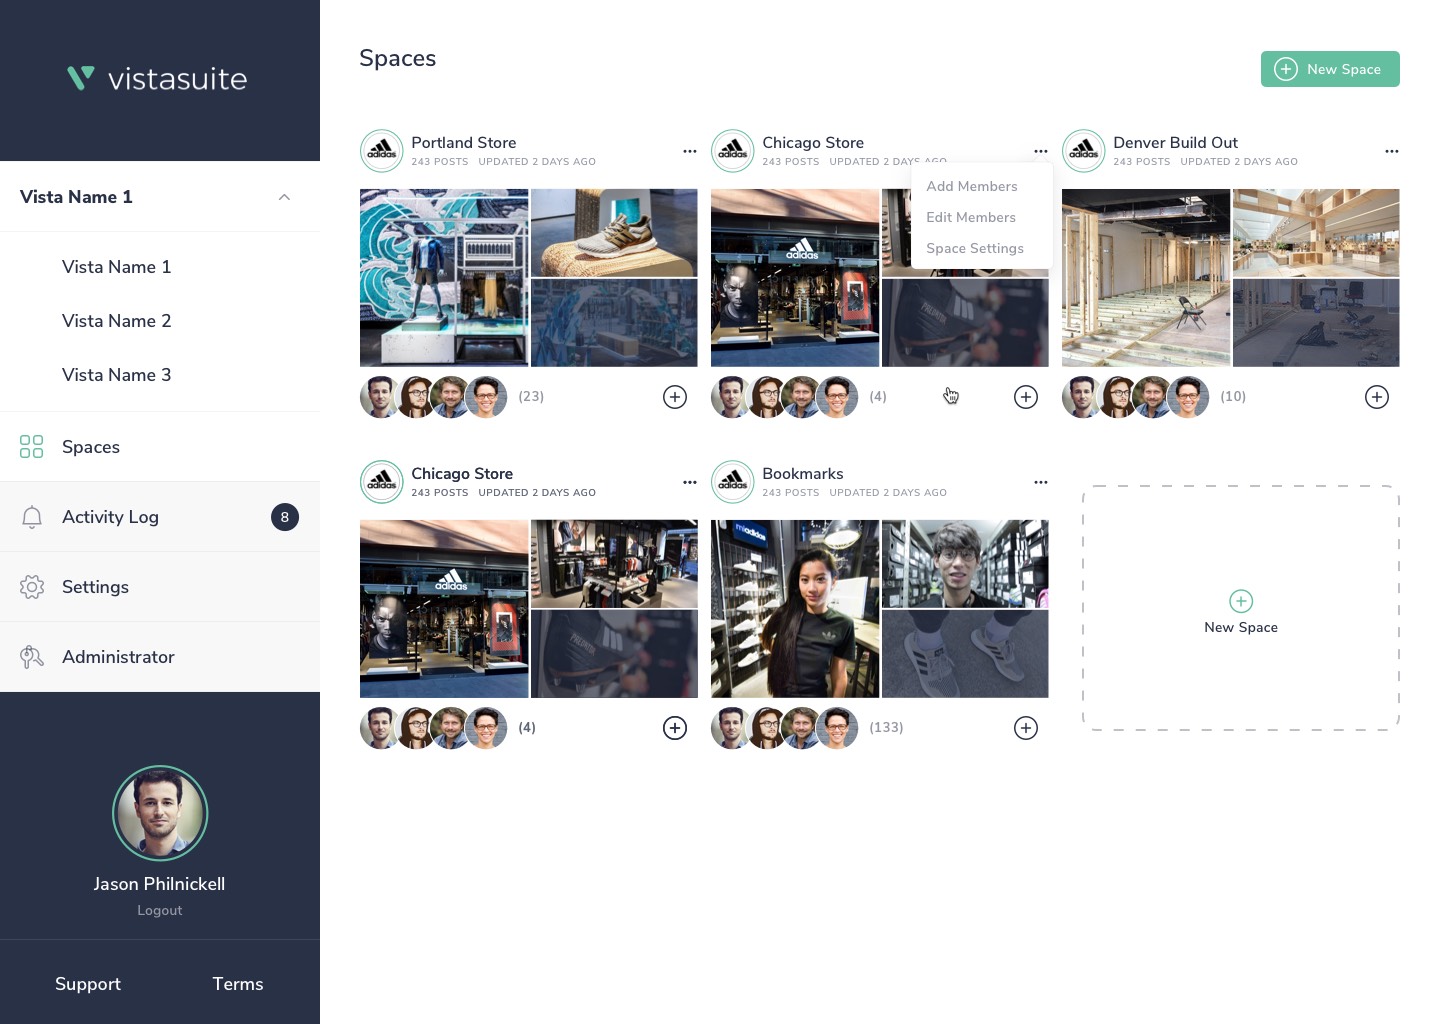Open the Terms link
The height and width of the screenshot is (1024, 1440).
click(238, 984)
